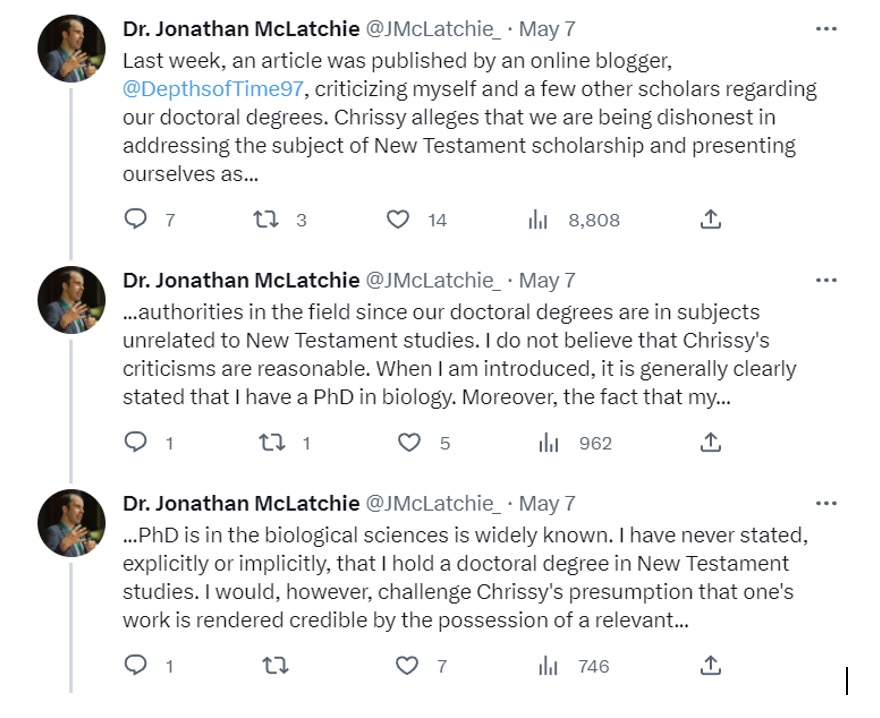Like the third tweet with 7 likes
Viewport: 880px width, 718px height.
click(407, 665)
